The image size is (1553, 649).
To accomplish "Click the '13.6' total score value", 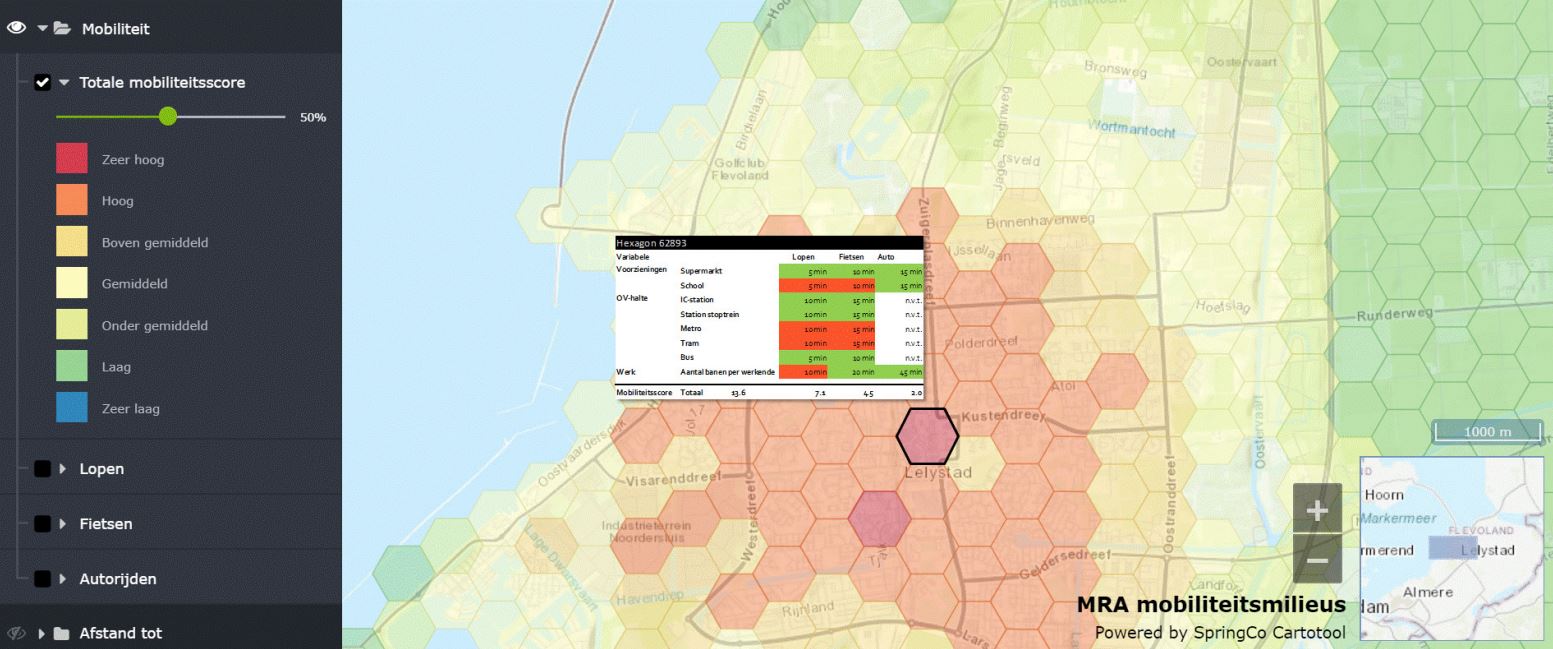I will [739, 393].
